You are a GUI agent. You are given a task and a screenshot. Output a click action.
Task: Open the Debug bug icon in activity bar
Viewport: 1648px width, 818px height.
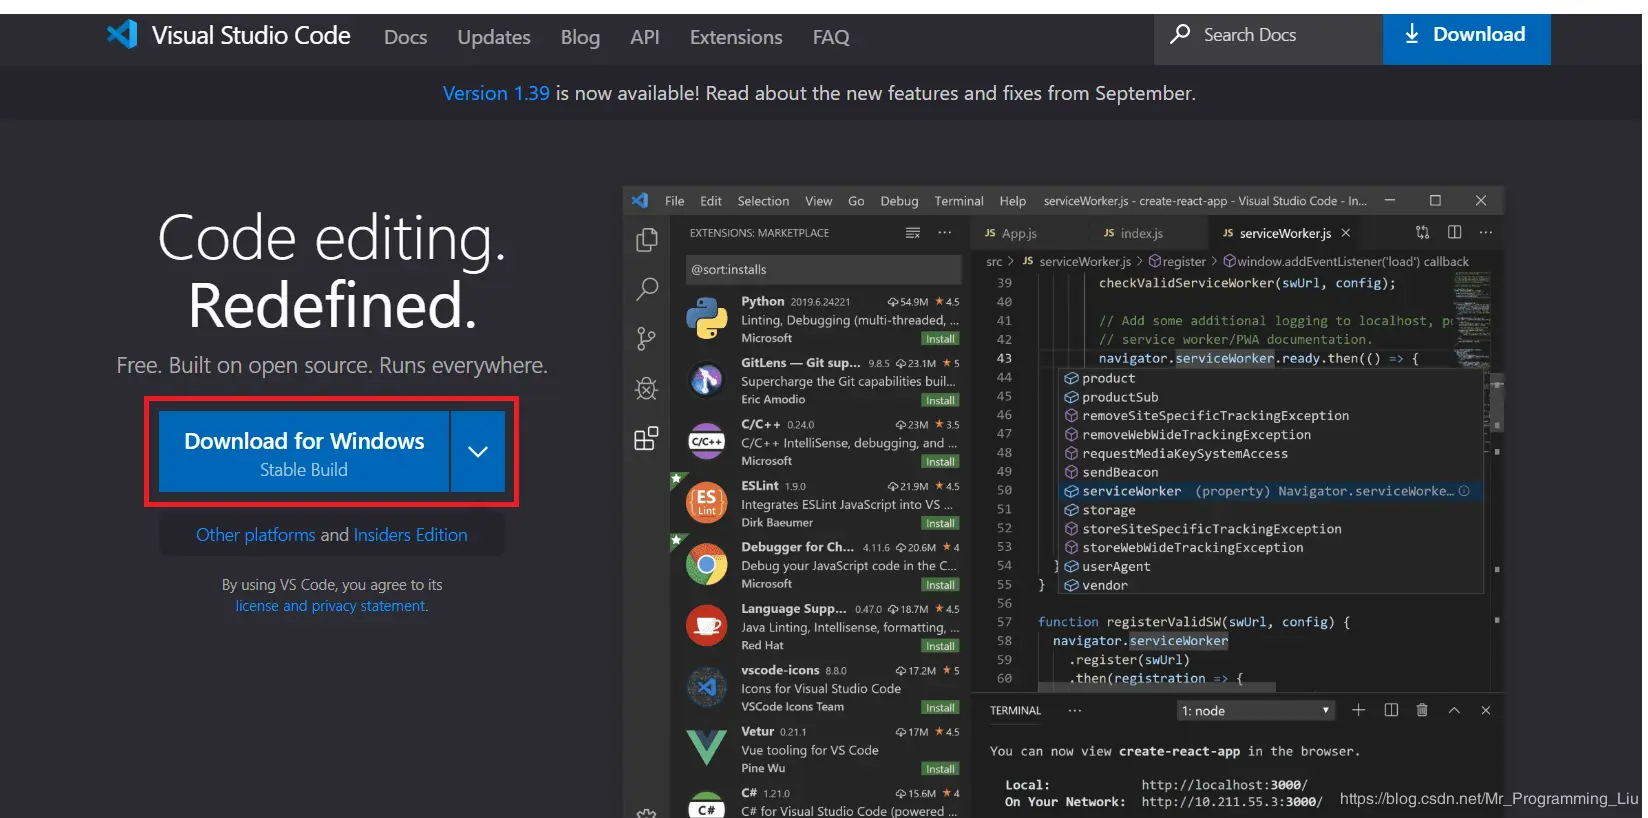click(647, 388)
